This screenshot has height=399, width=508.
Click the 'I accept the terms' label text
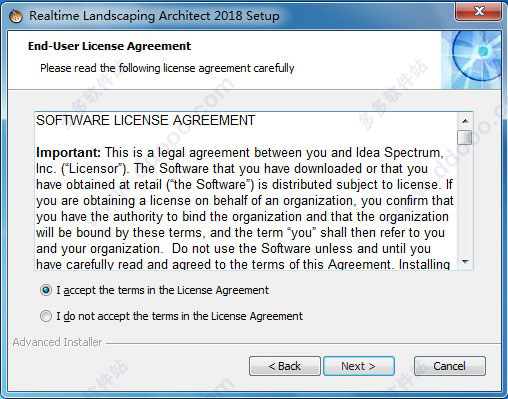(x=162, y=290)
